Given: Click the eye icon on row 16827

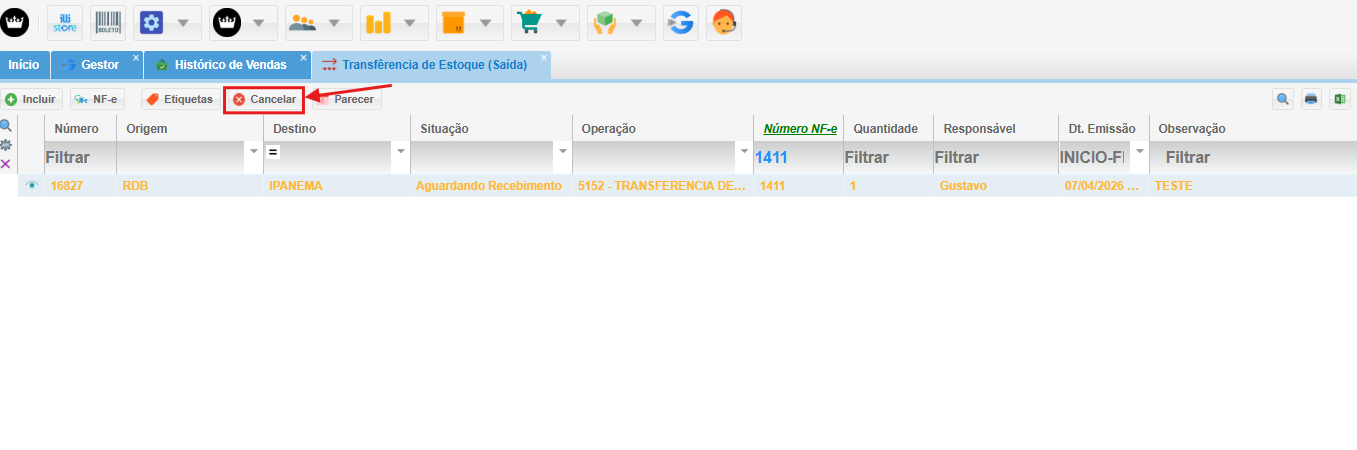Looking at the screenshot, I should click(32, 186).
